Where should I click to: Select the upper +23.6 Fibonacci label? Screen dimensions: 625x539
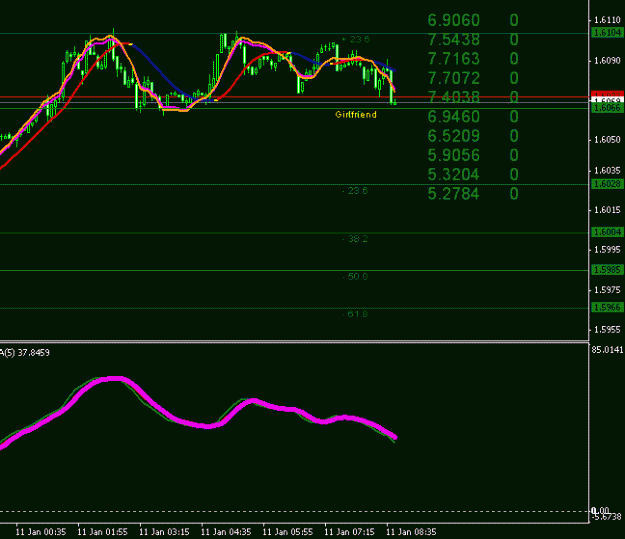point(356,39)
